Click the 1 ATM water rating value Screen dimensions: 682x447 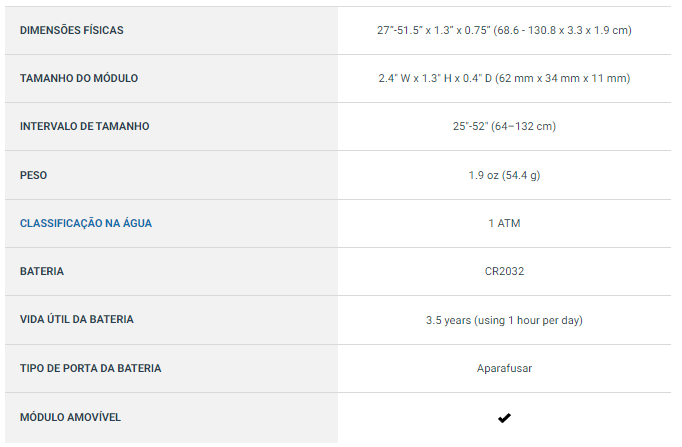504,223
